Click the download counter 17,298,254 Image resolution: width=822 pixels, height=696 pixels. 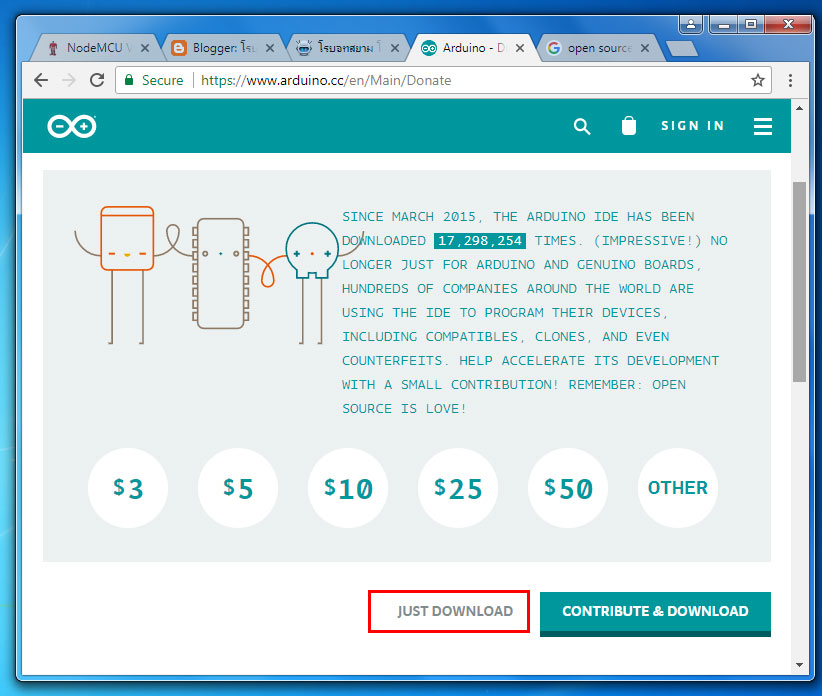point(480,241)
